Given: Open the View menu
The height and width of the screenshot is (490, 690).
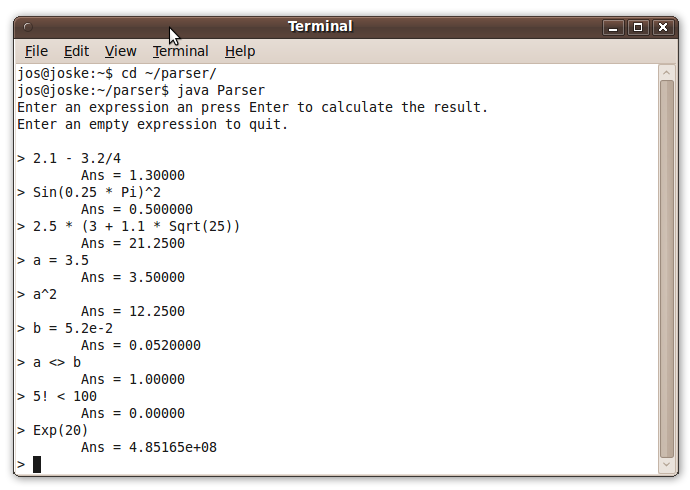Looking at the screenshot, I should coord(121,51).
